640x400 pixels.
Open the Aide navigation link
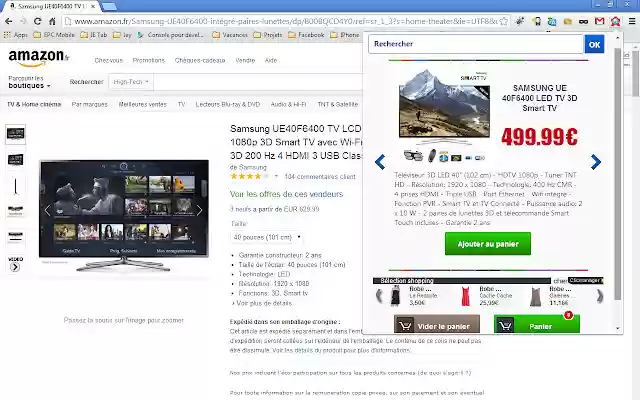point(271,60)
